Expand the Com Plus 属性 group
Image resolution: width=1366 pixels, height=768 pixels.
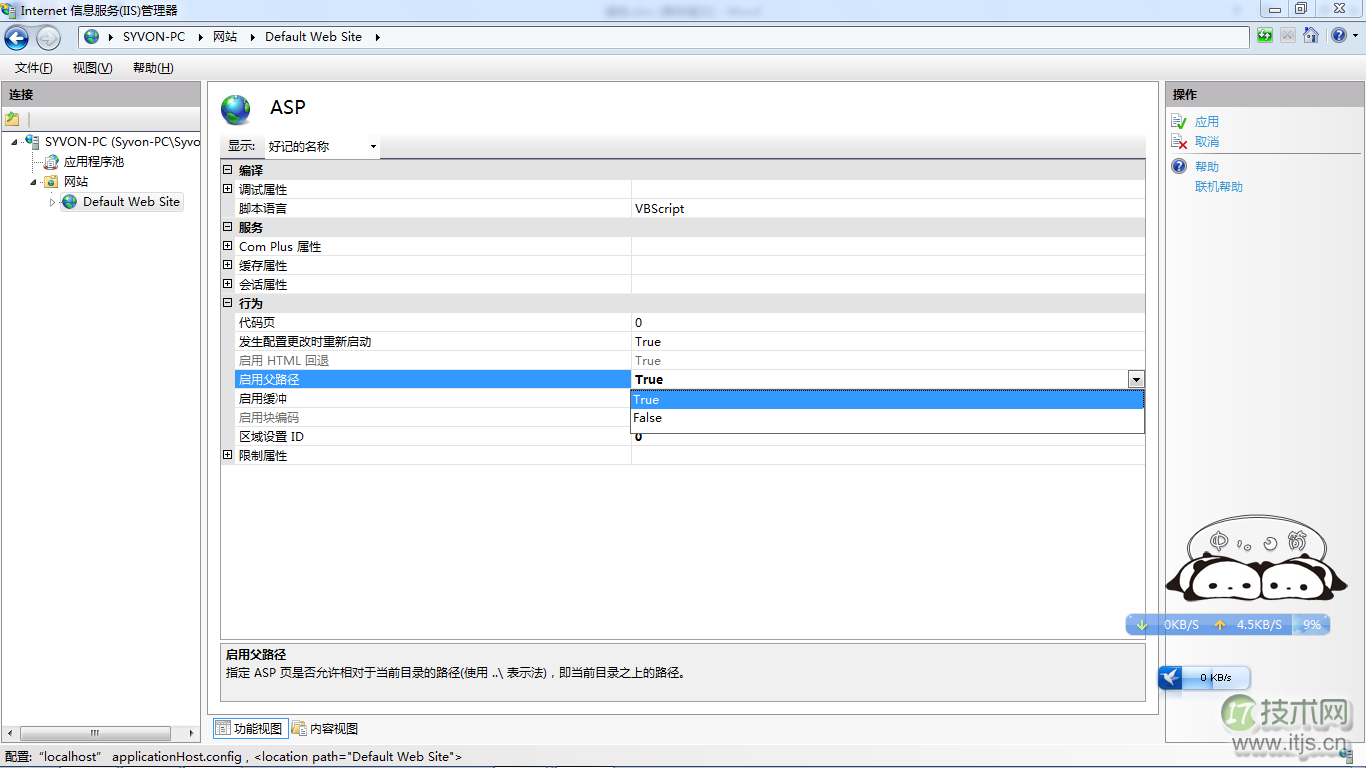(228, 246)
